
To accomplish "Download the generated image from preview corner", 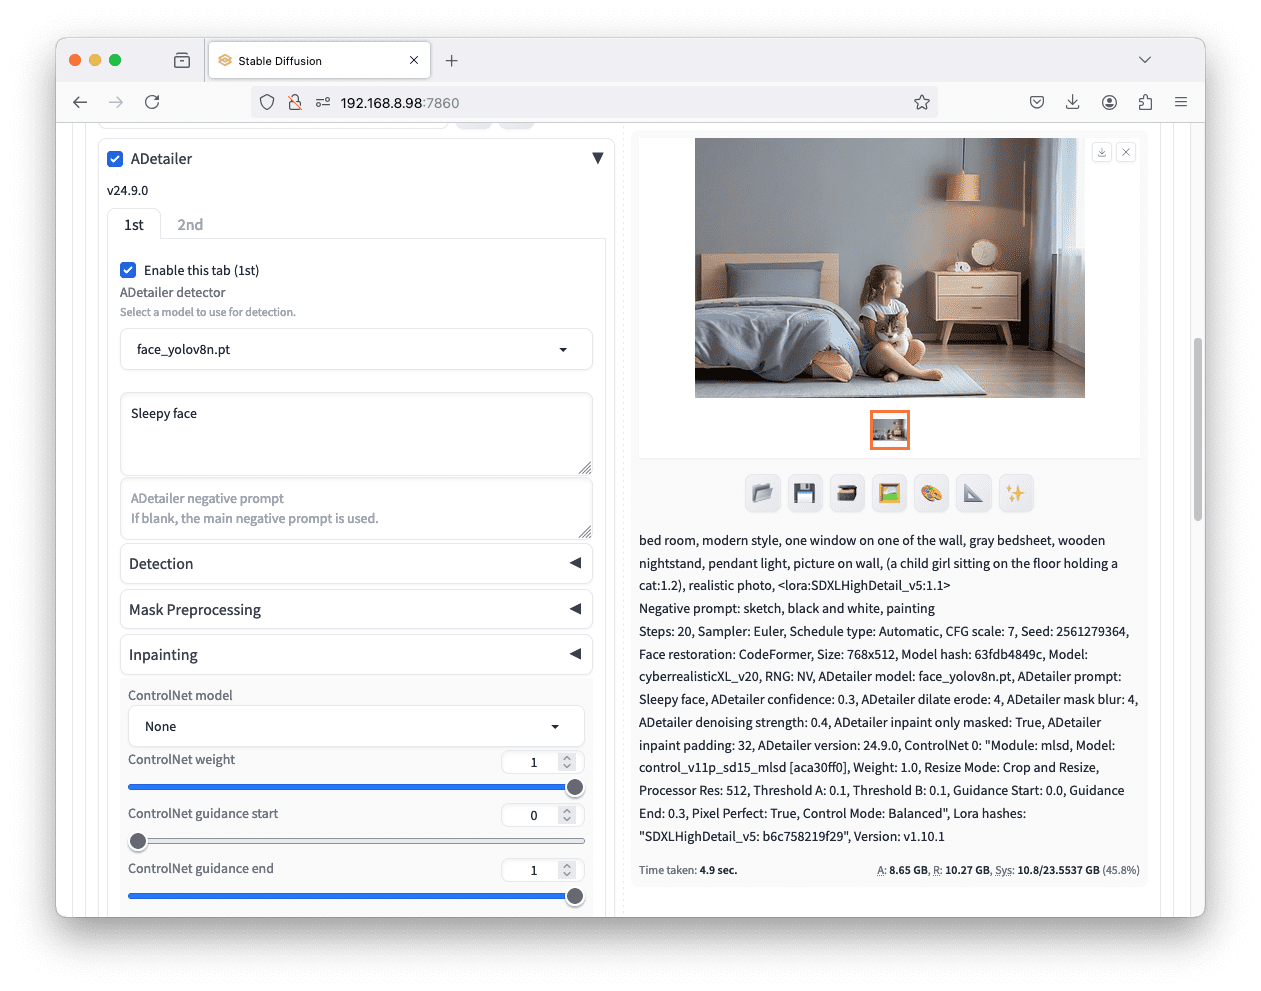I will (x=1102, y=152).
